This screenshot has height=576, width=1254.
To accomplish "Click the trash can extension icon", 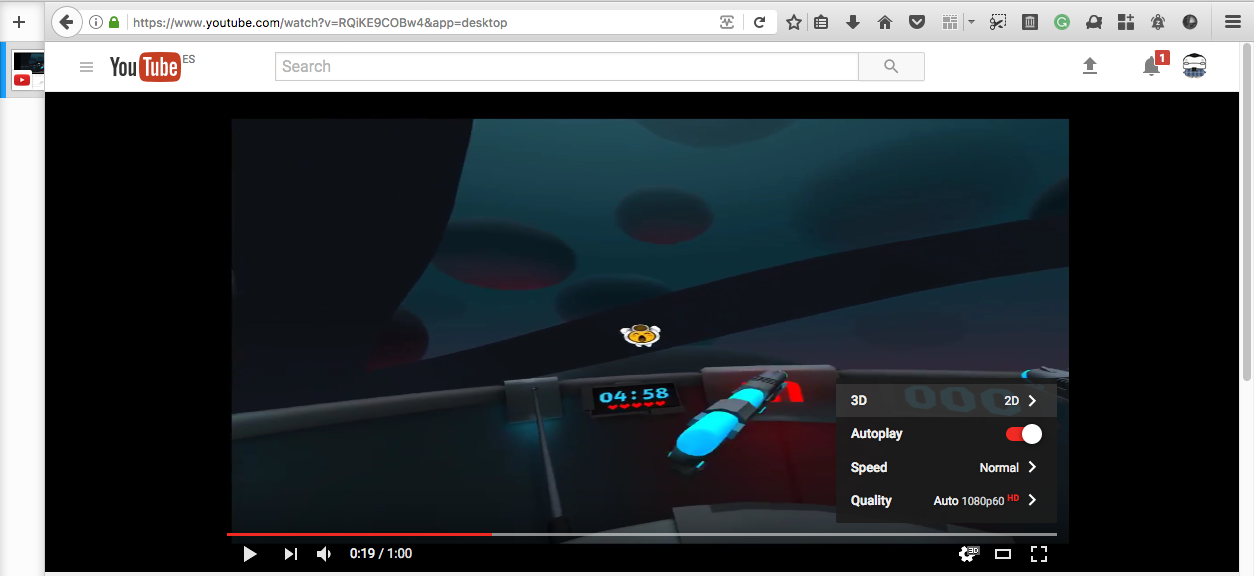I will 1030,22.
